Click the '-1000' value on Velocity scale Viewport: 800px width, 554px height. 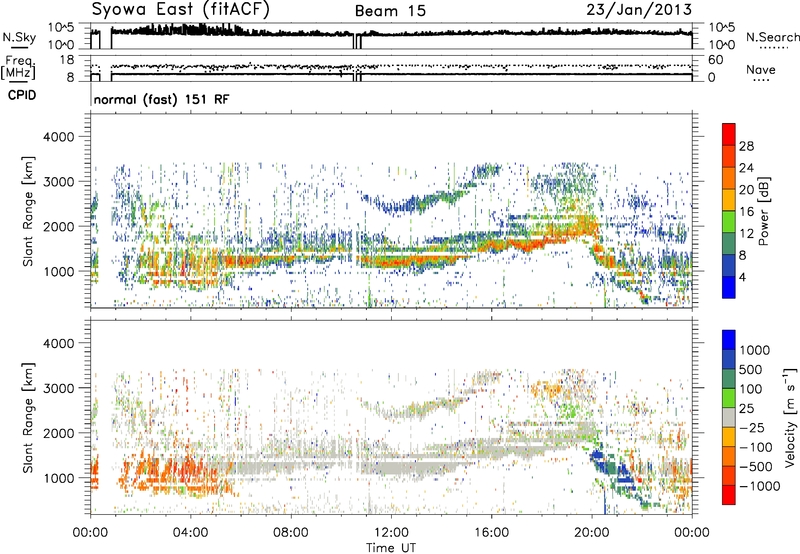tap(760, 486)
